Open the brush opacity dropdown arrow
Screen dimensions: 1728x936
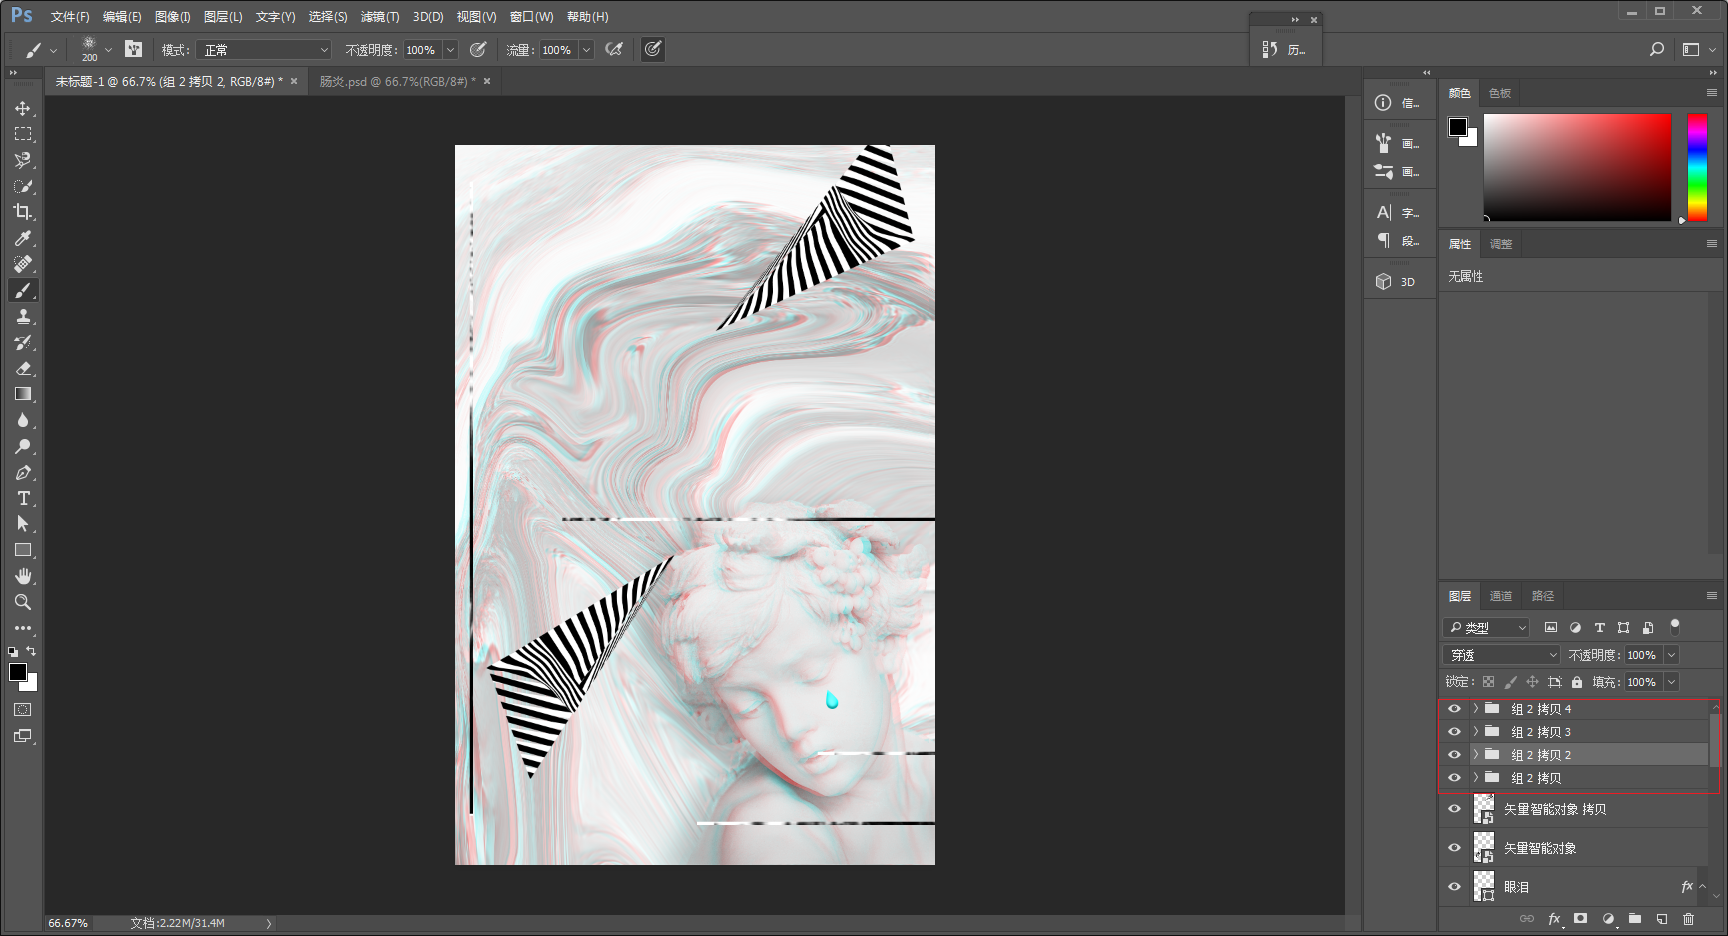[450, 50]
